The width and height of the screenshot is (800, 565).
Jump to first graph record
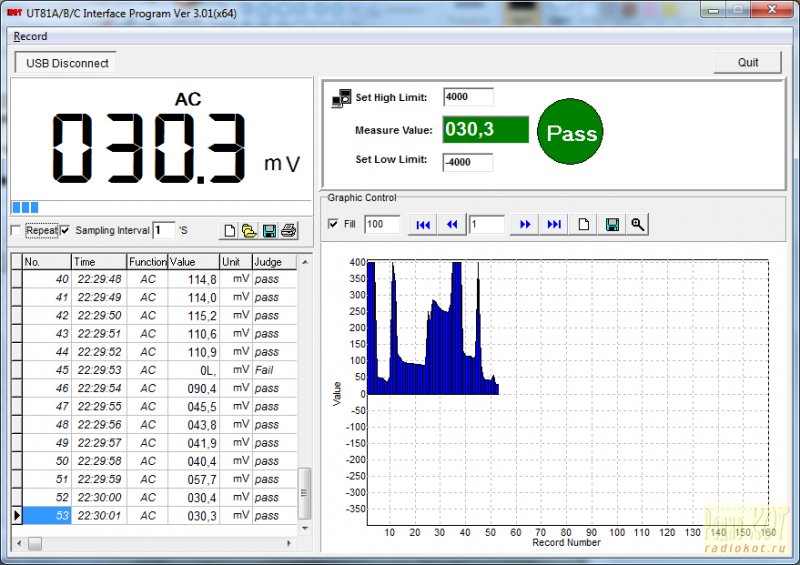423,225
